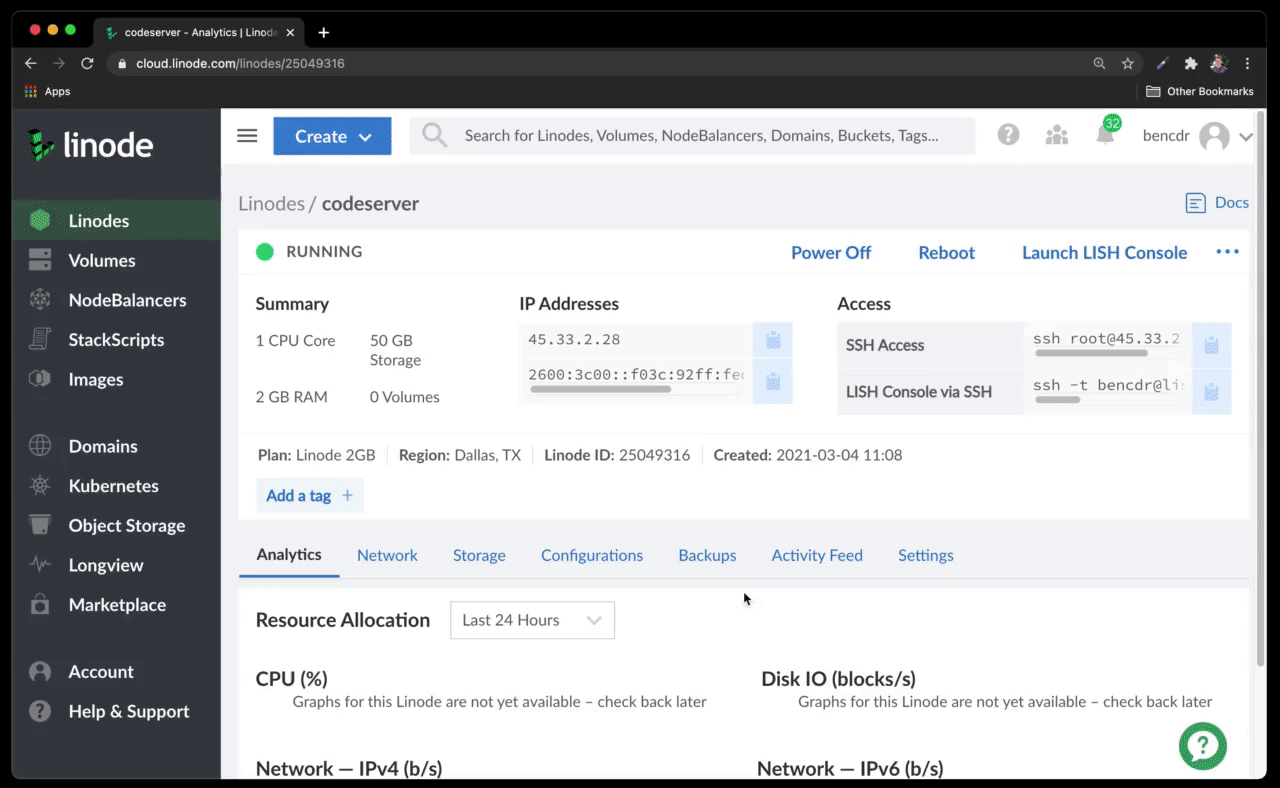Copy the SSH Access command

(x=1211, y=345)
